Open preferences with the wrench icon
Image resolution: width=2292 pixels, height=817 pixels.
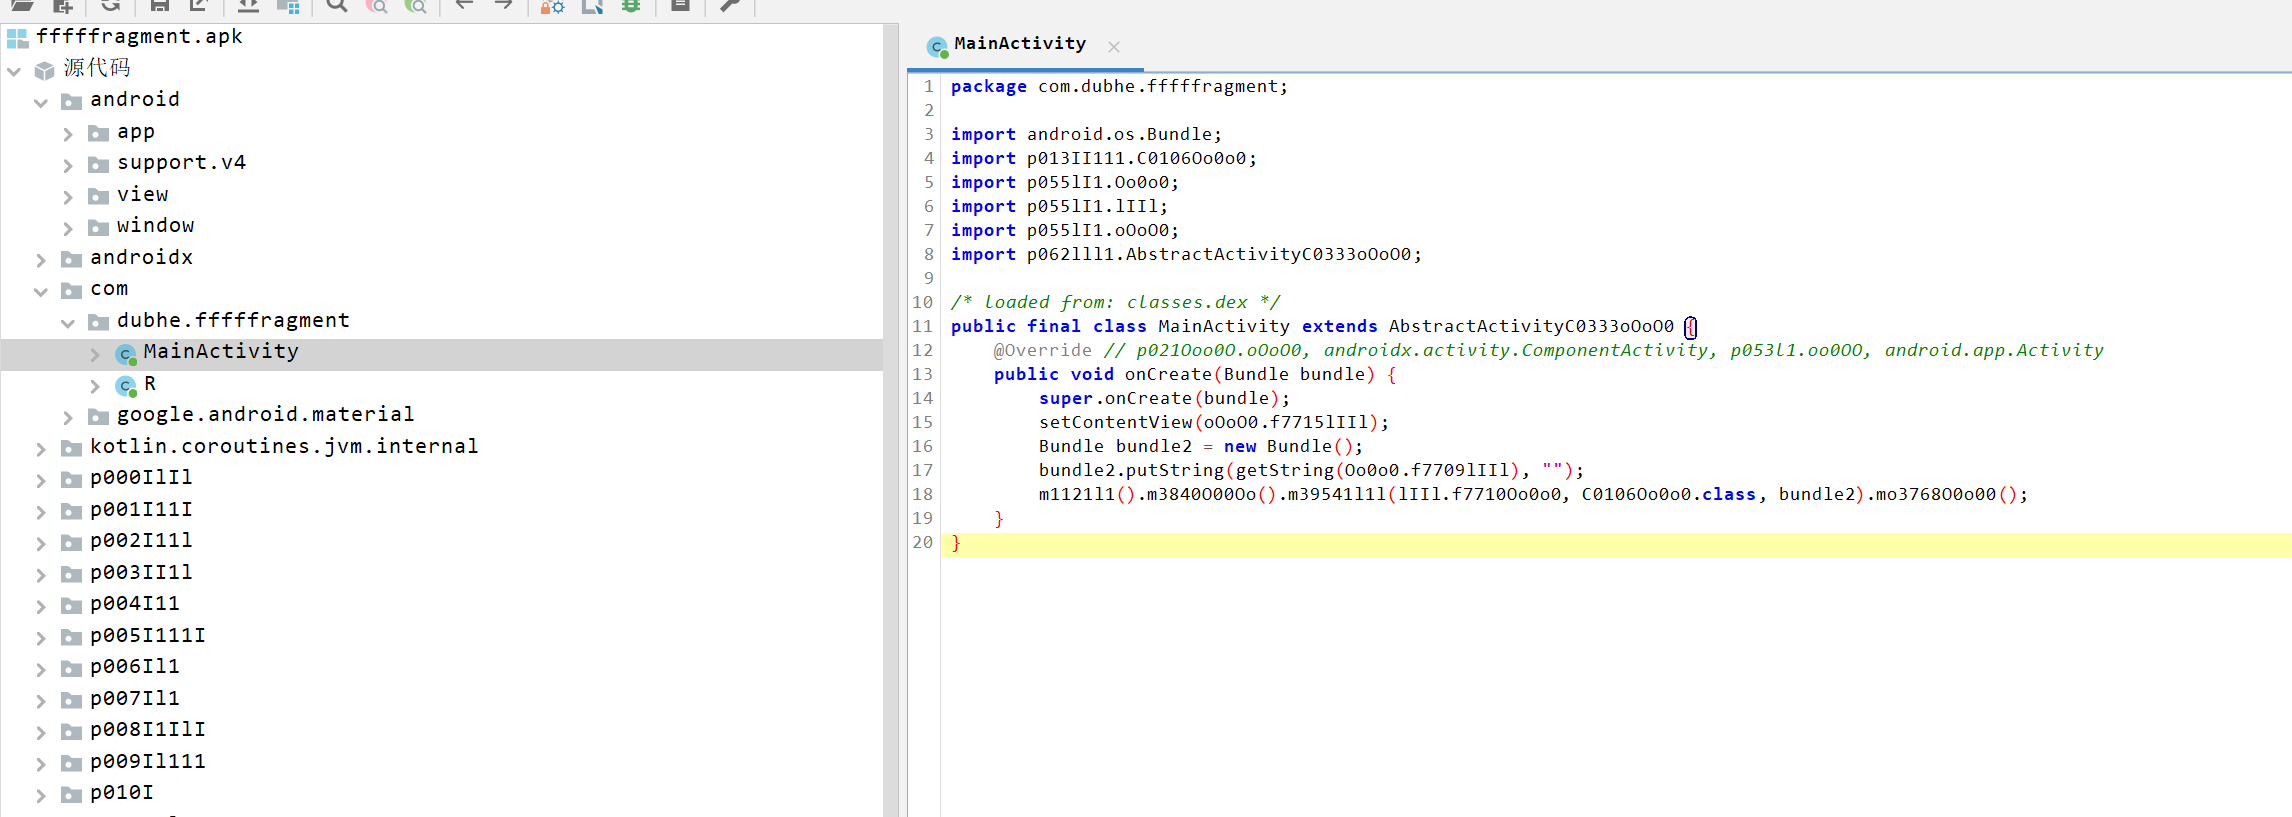pyautogui.click(x=730, y=6)
